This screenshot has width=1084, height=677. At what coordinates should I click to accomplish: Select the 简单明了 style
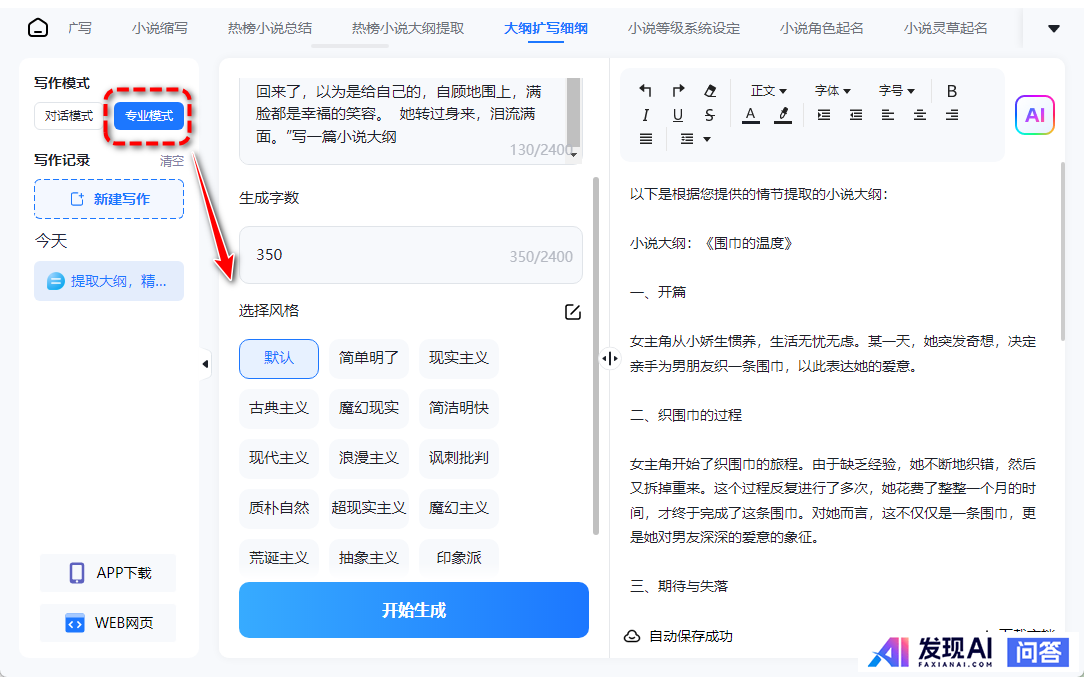[x=368, y=358]
